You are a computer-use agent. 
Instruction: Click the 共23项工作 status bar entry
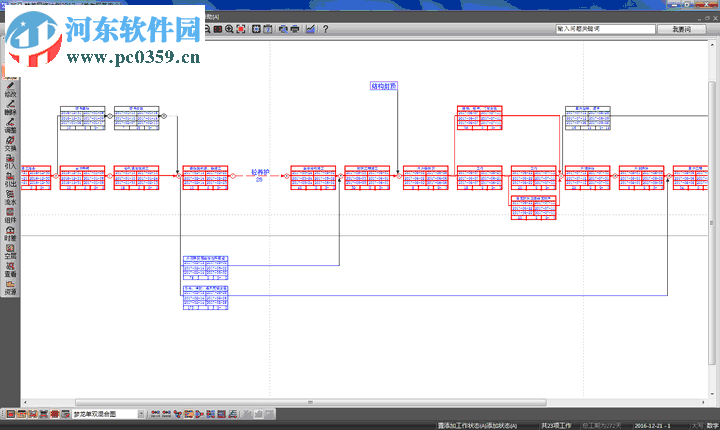coord(556,426)
